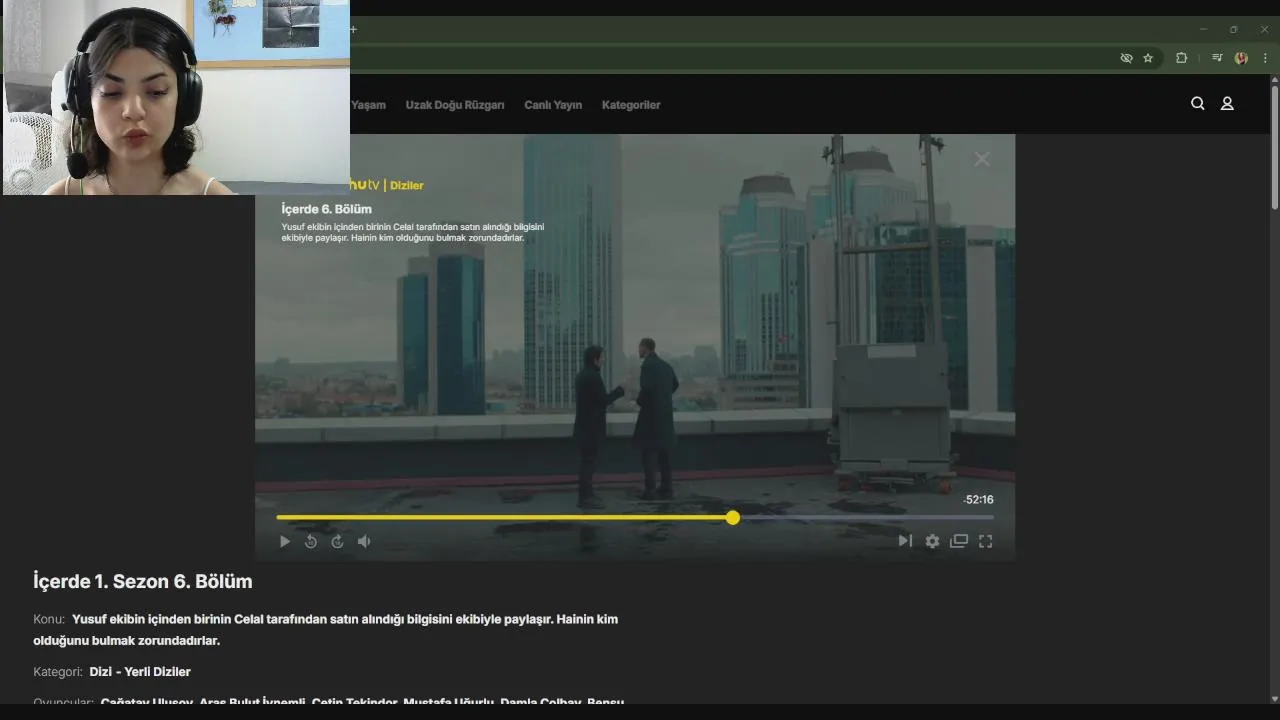Open video player settings gear

click(932, 541)
